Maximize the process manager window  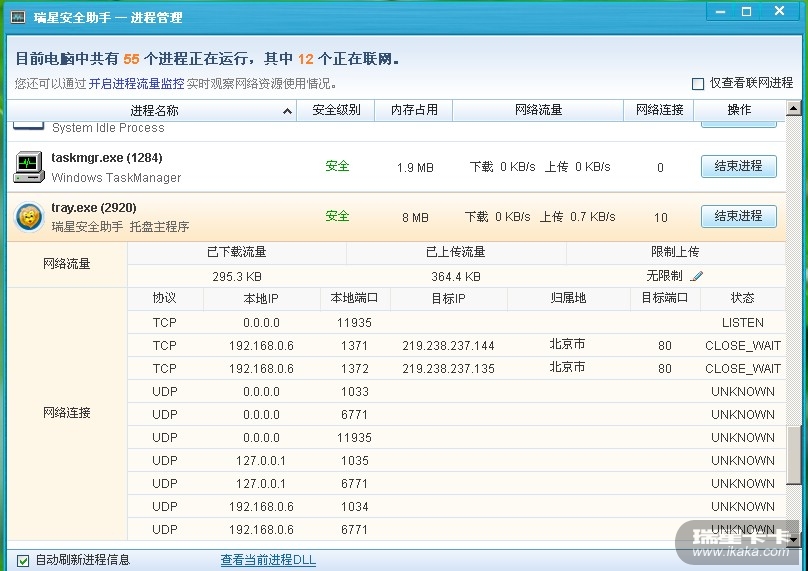pyautogui.click(x=746, y=11)
